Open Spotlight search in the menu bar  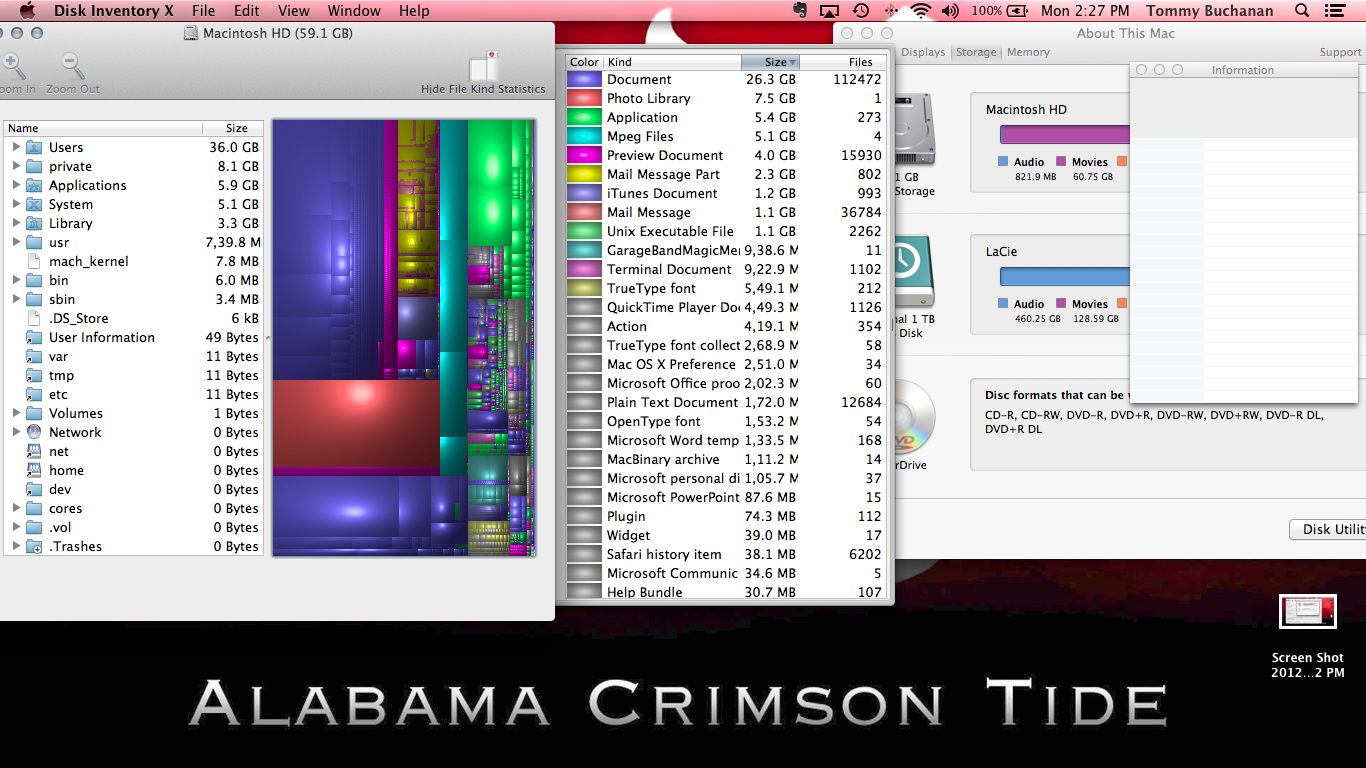click(1302, 11)
